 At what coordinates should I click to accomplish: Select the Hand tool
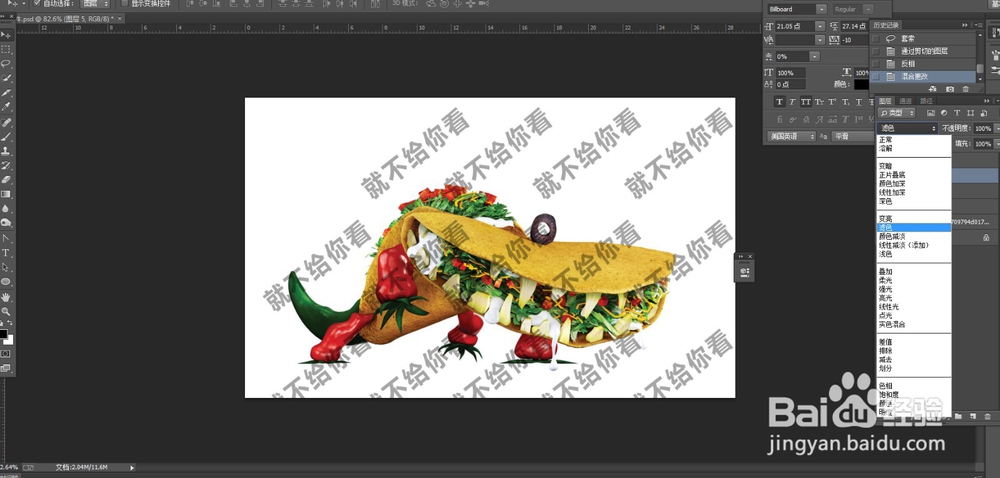pyautogui.click(x=6, y=297)
